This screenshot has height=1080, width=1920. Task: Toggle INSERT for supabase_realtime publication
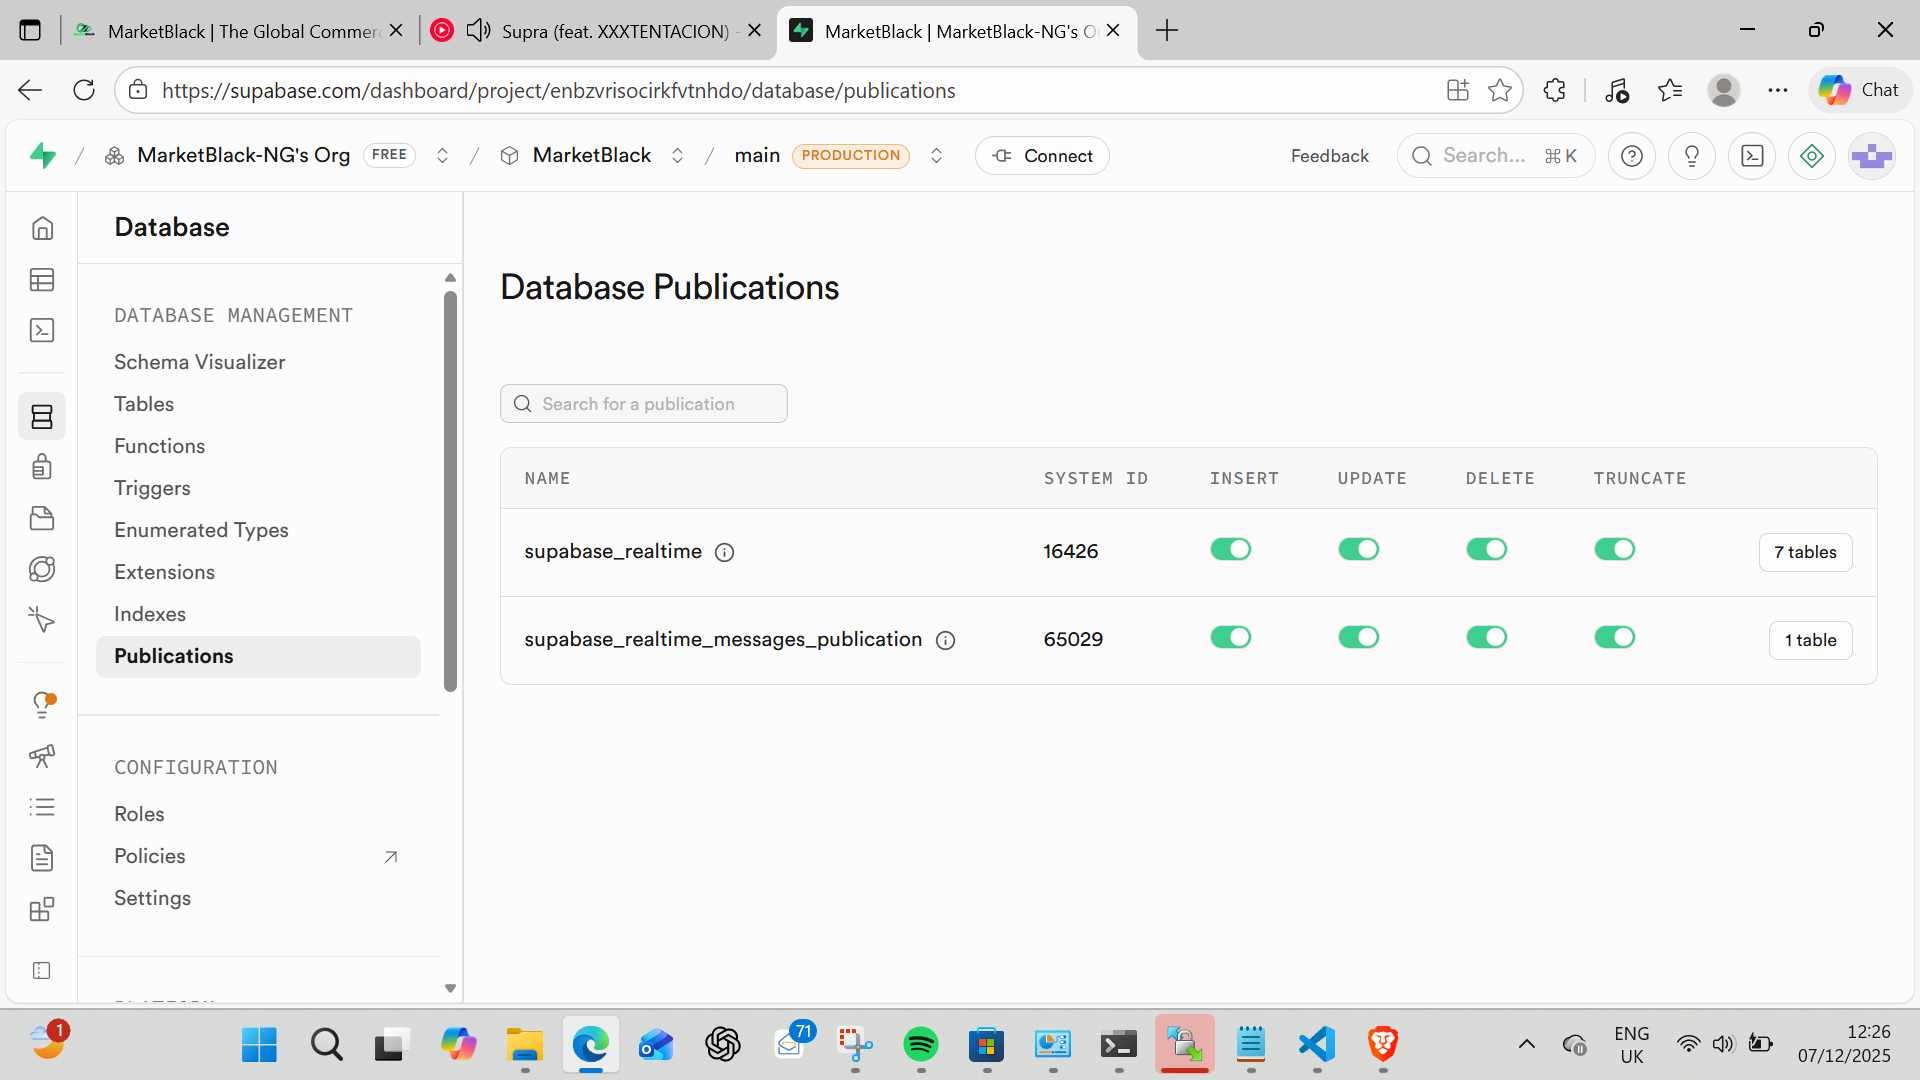1230,550
